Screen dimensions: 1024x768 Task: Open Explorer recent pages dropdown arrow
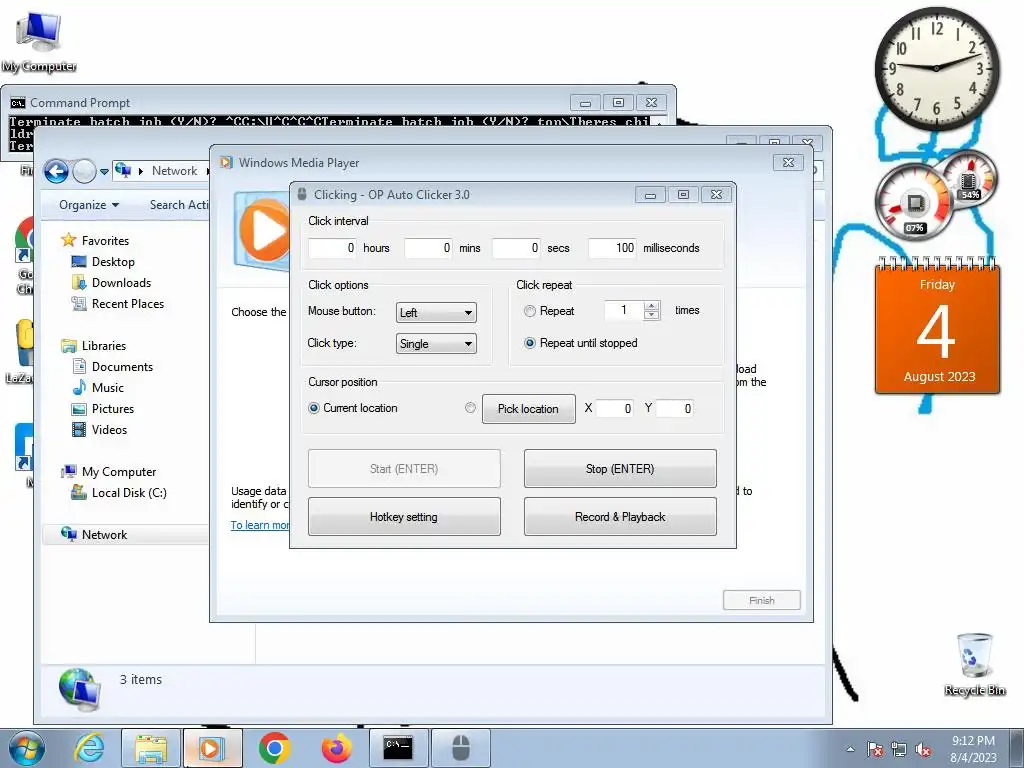(104, 172)
